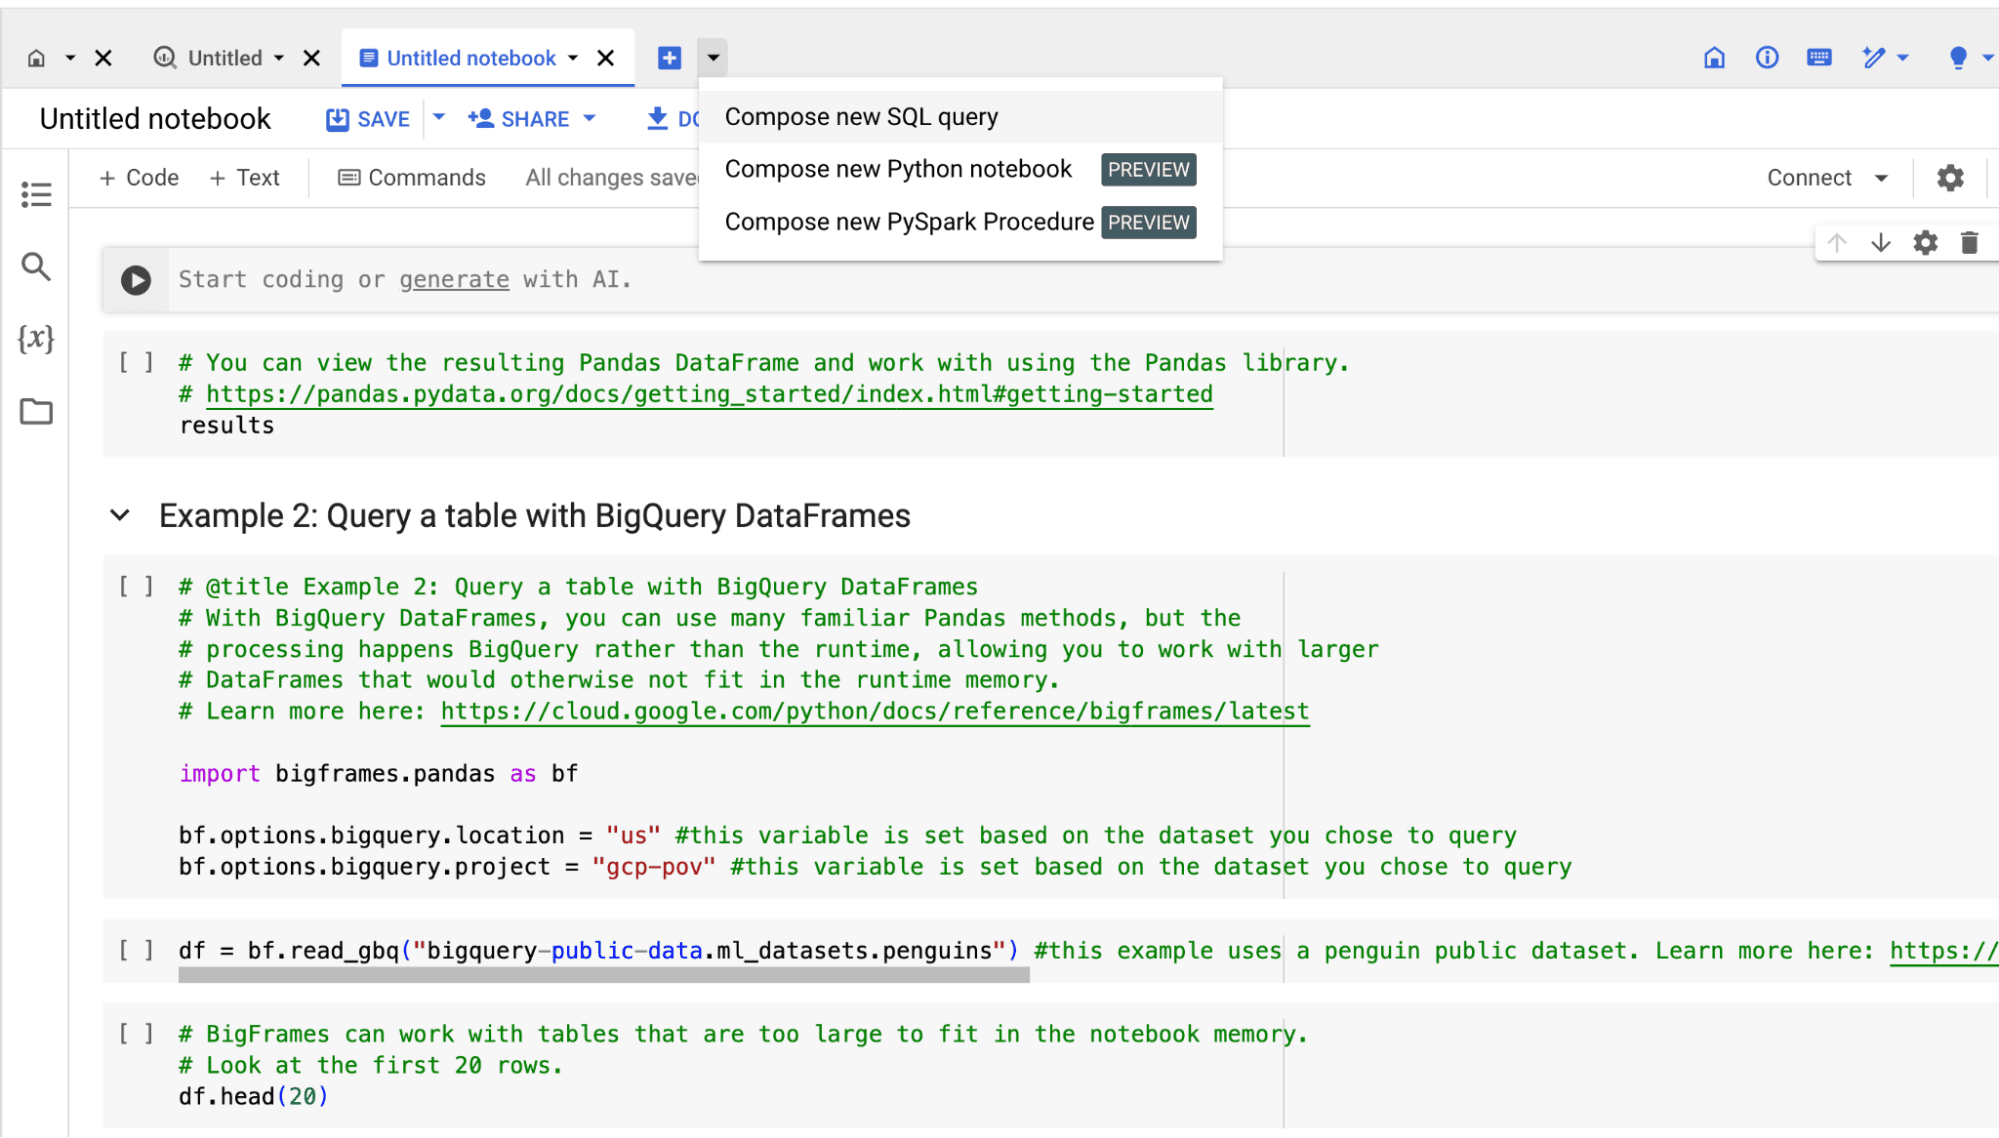Move cell up arrow icon
Image resolution: width=1999 pixels, height=1138 pixels.
pyautogui.click(x=1836, y=243)
